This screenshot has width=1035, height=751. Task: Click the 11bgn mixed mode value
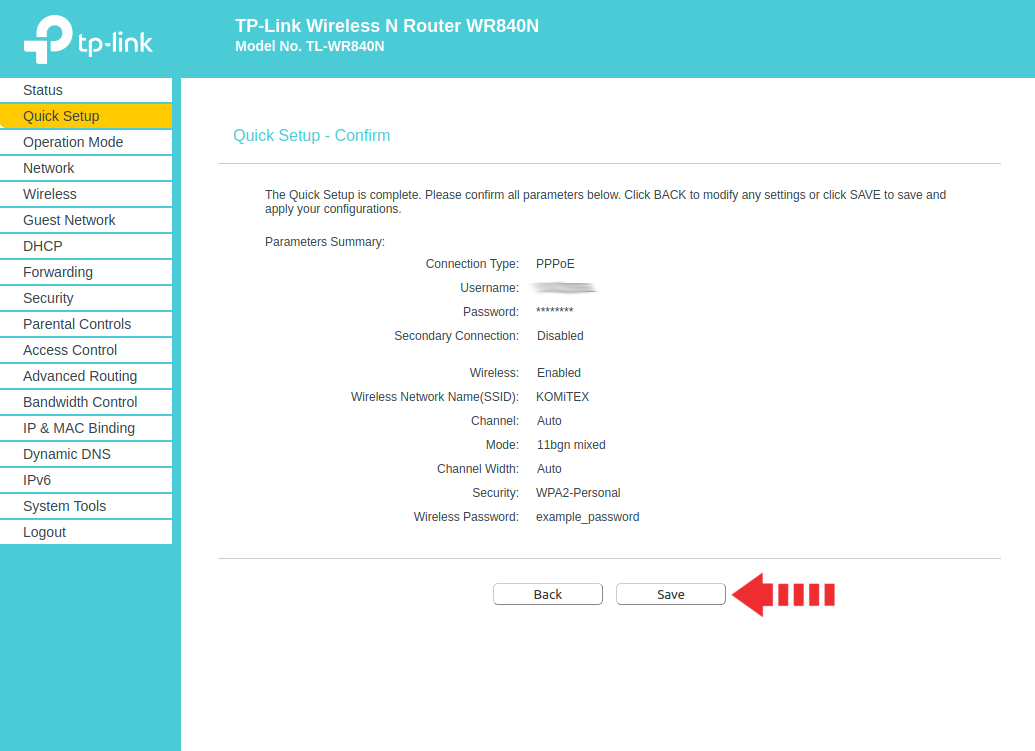coord(571,445)
